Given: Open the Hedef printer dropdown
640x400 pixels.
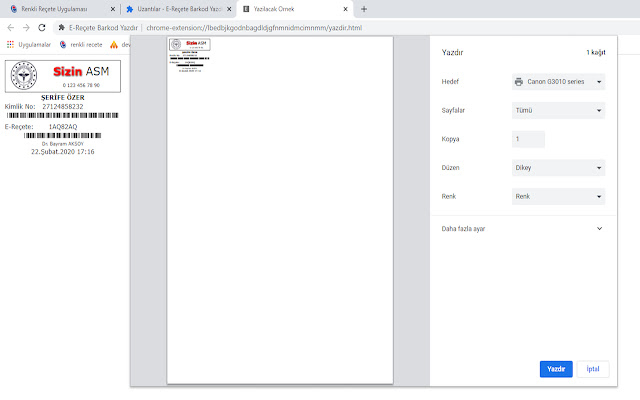Looking at the screenshot, I should pos(558,82).
